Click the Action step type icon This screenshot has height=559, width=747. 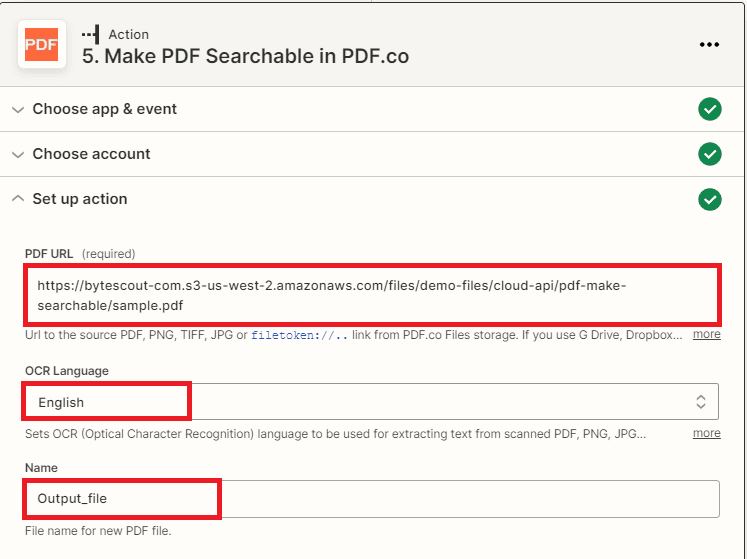pos(91,34)
